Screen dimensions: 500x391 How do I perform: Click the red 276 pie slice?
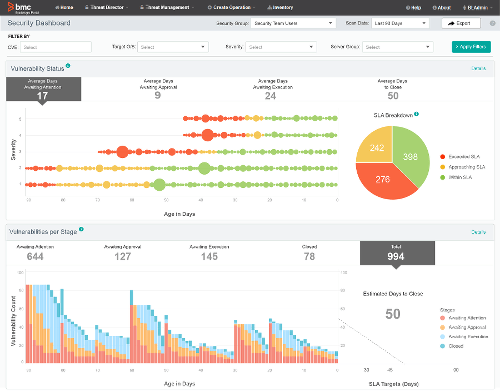[x=382, y=181]
